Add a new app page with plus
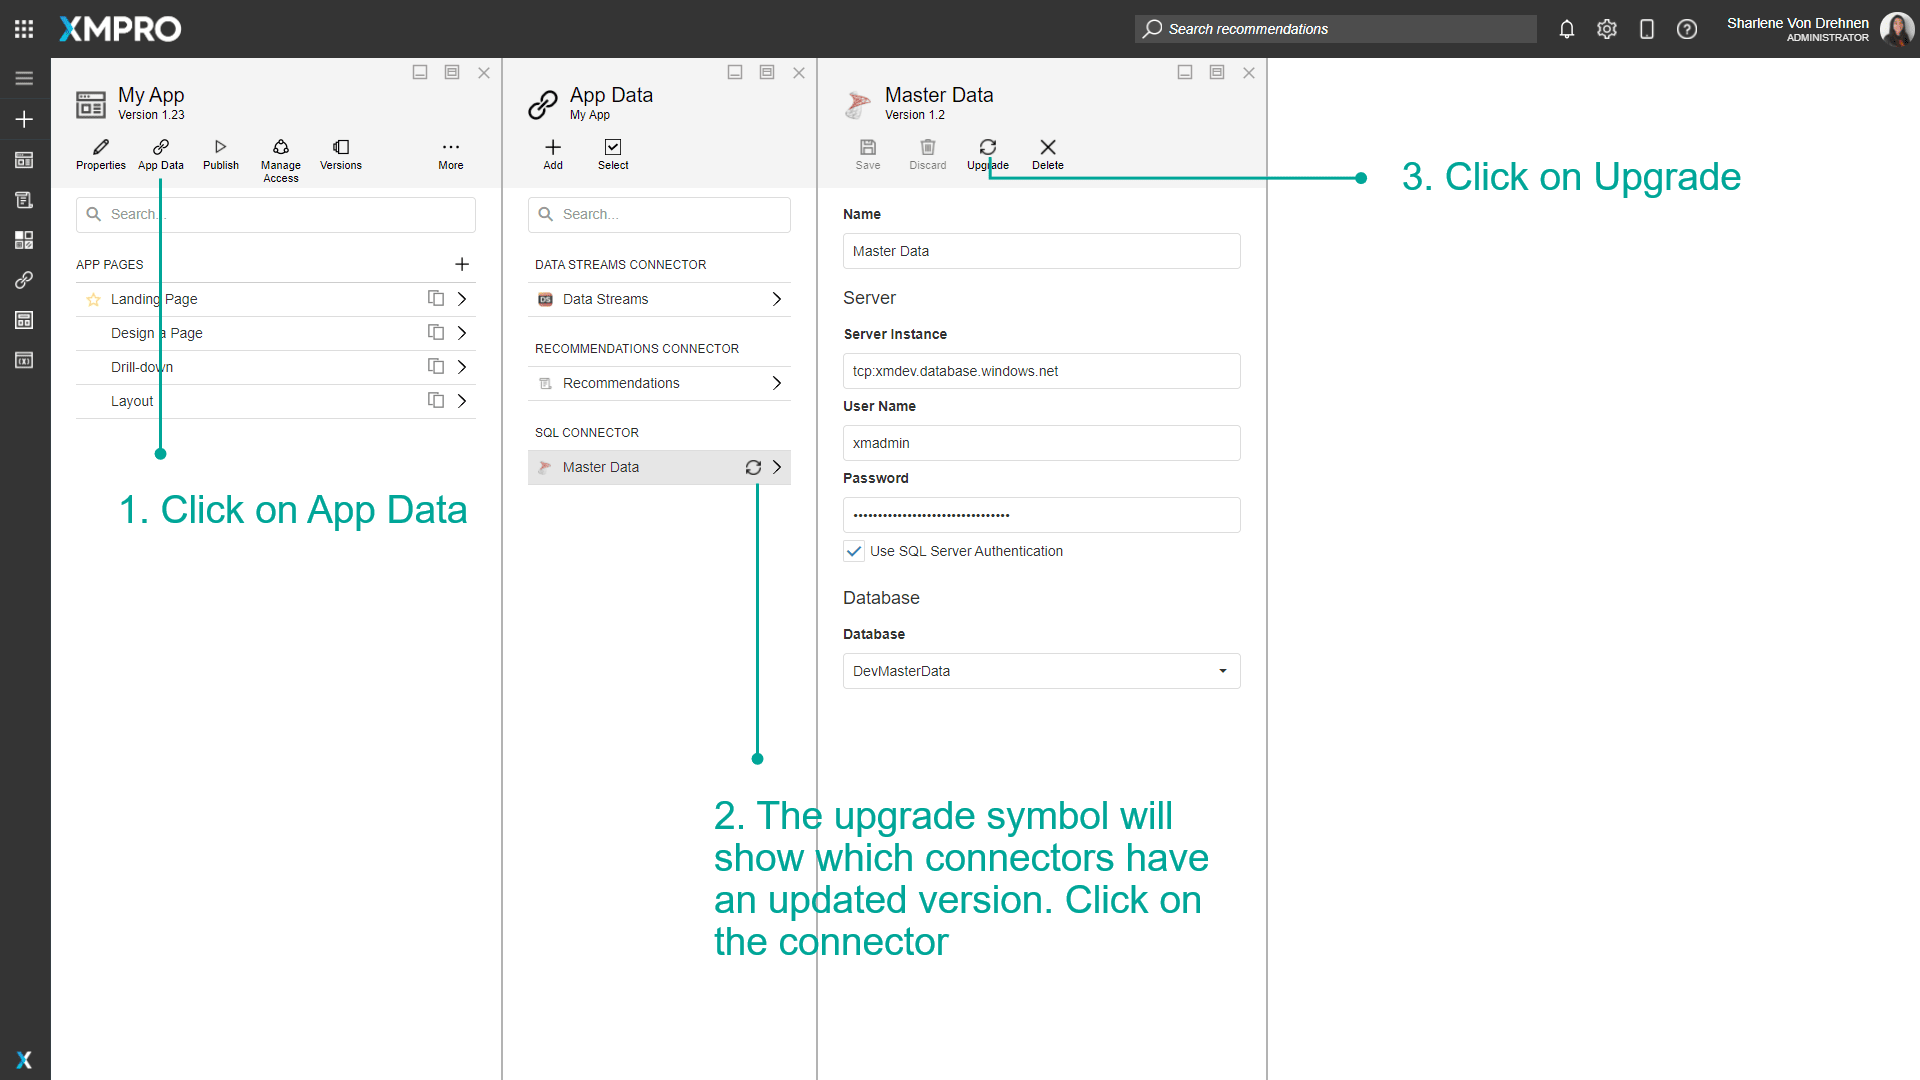The width and height of the screenshot is (1920, 1080). pyautogui.click(x=462, y=264)
